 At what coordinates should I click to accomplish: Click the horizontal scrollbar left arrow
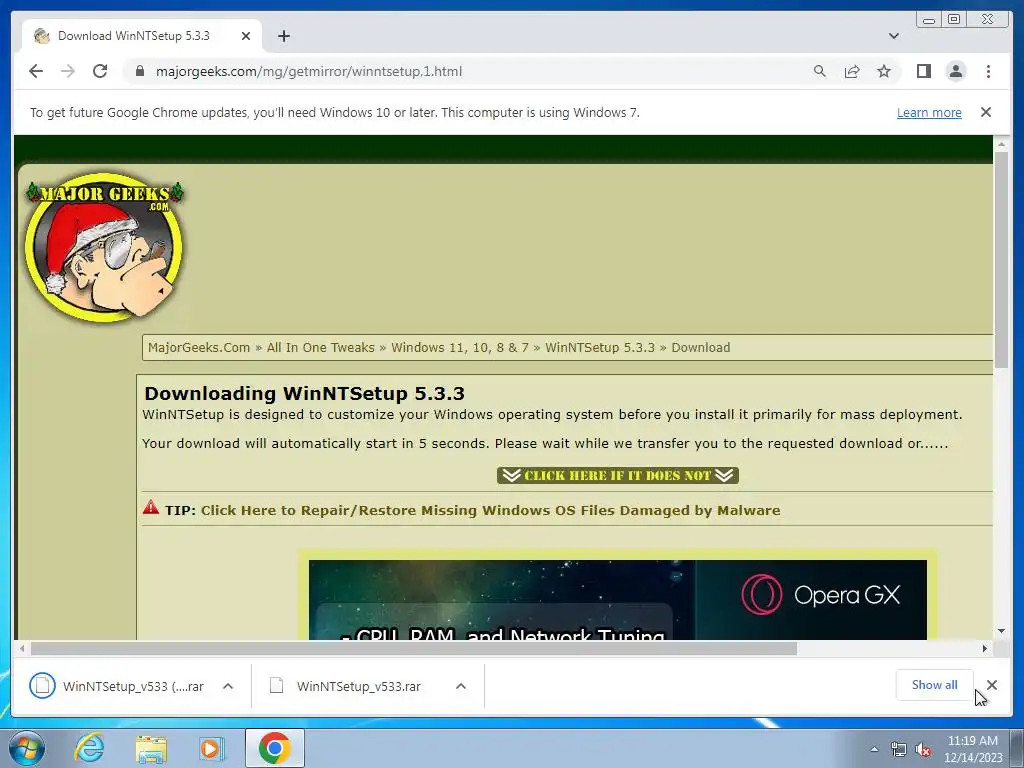coord(22,648)
